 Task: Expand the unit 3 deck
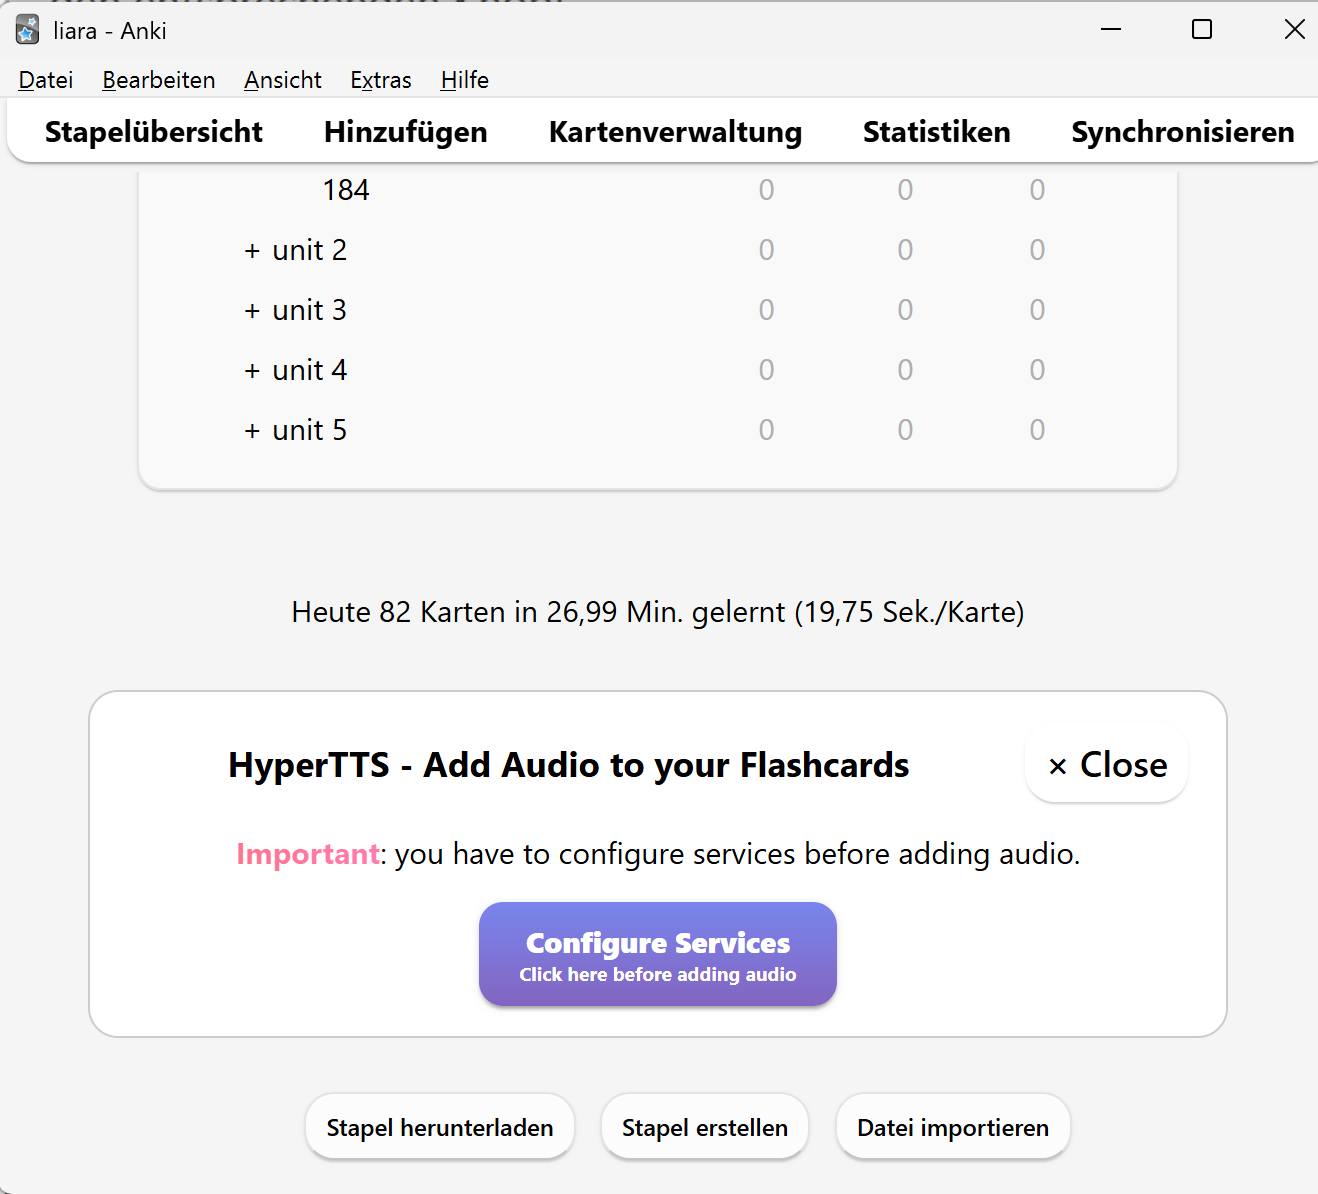[x=252, y=311]
